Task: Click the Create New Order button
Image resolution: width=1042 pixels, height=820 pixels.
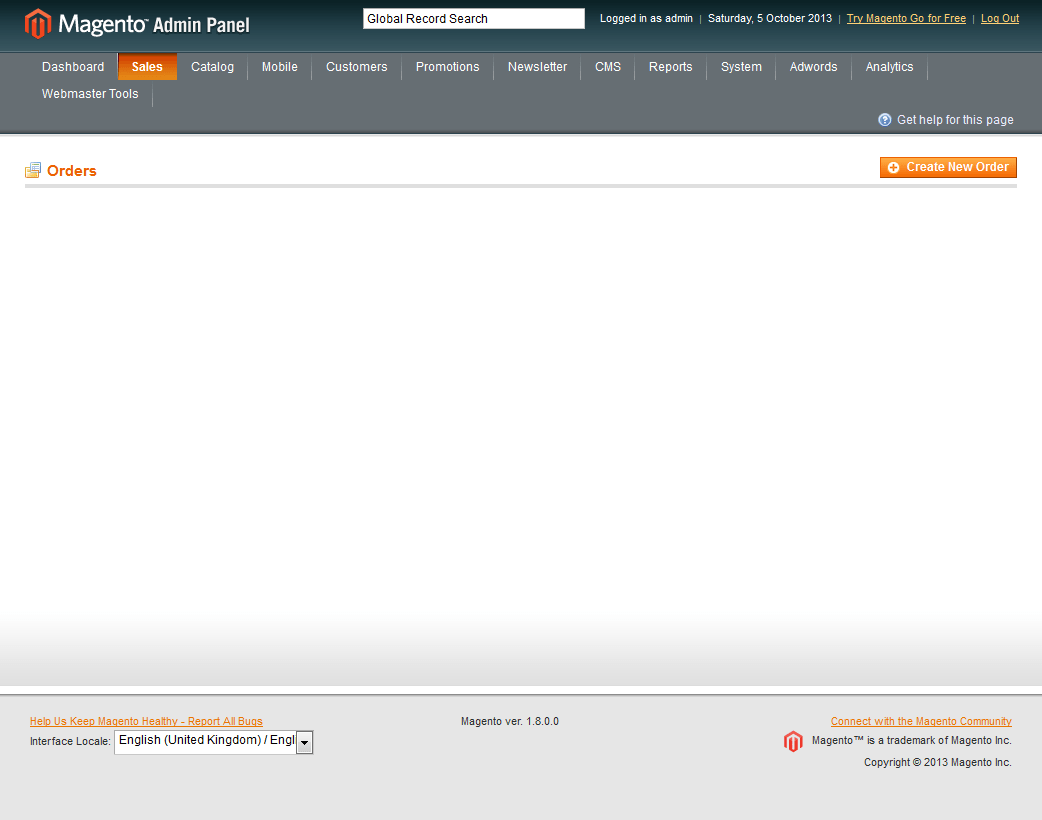Action: [948, 167]
